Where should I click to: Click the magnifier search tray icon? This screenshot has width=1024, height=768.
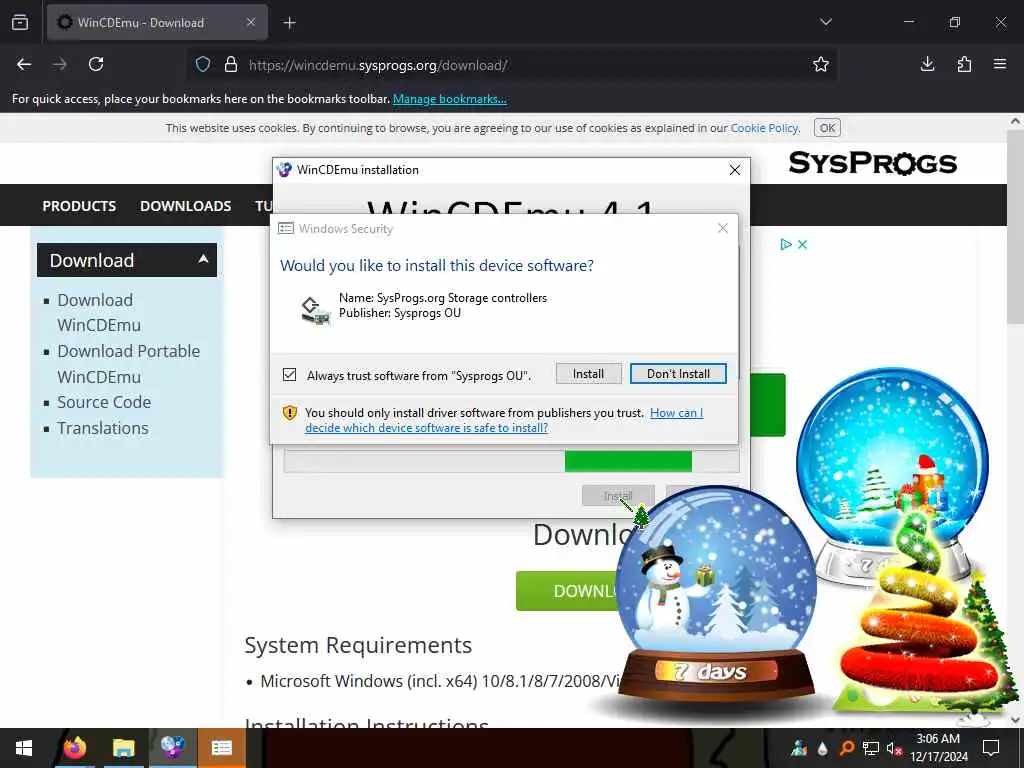pyautogui.click(x=846, y=748)
